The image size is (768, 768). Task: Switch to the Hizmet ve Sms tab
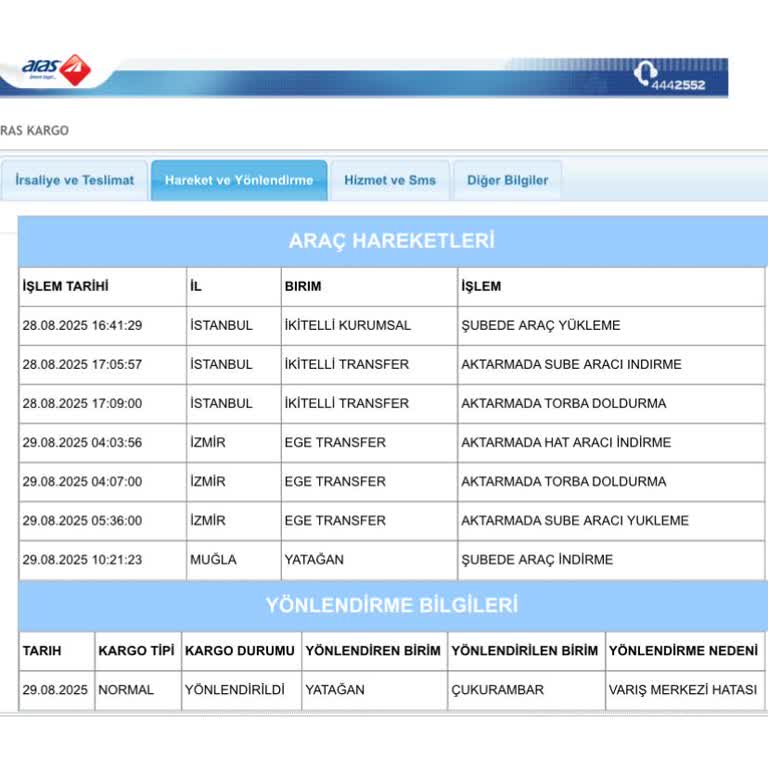coord(390,180)
